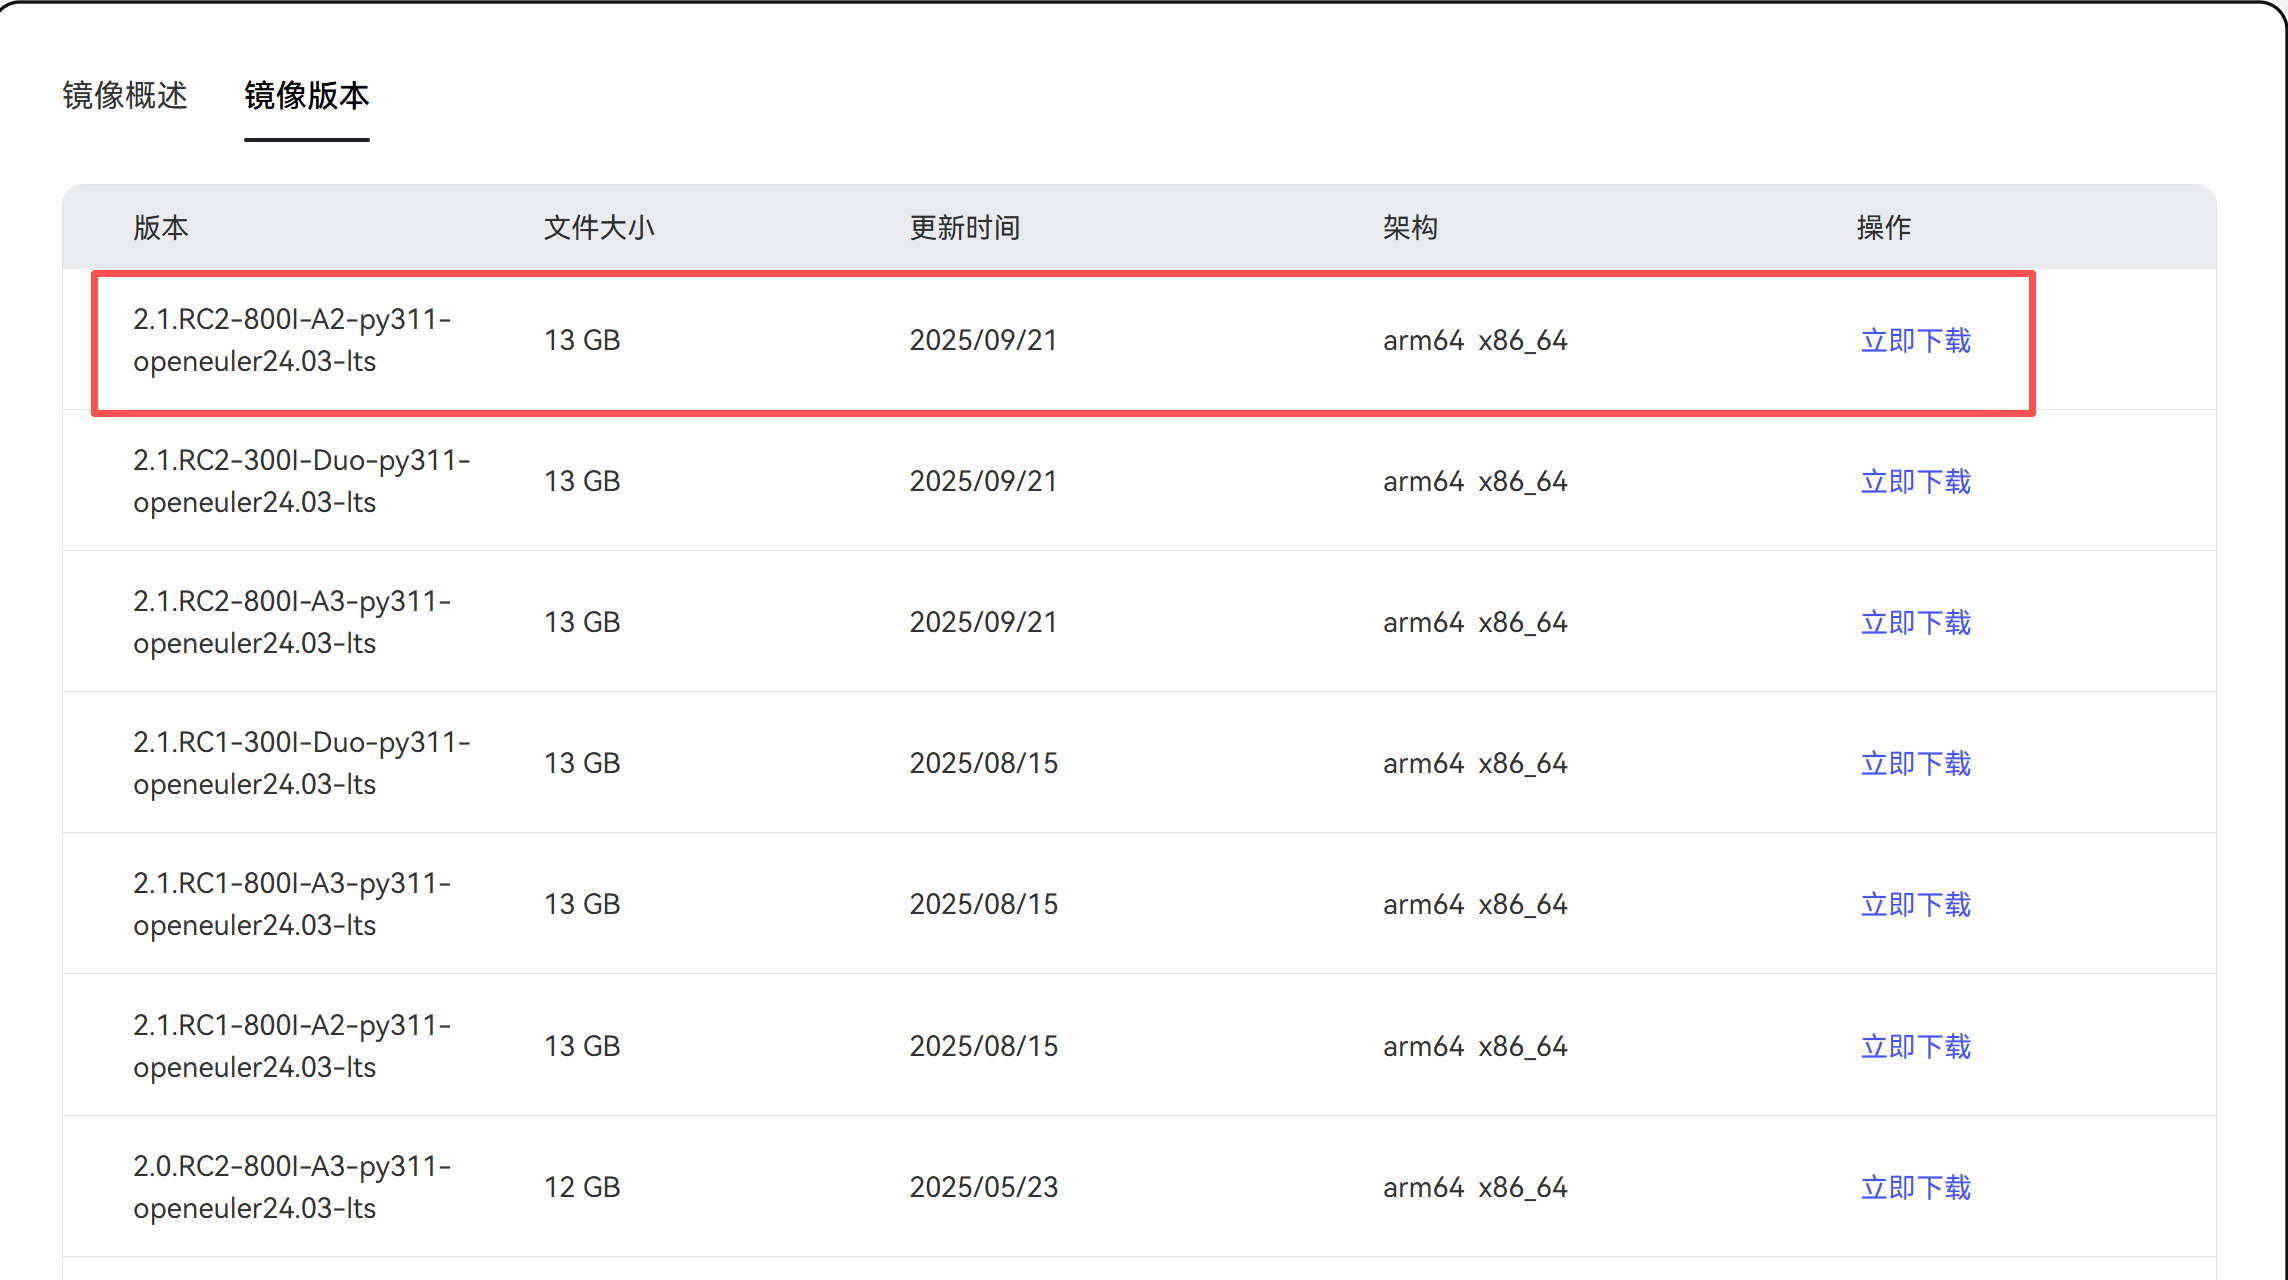
Task: Download 2.1.RC1-300I-Duo-py311 image version
Action: [1915, 764]
